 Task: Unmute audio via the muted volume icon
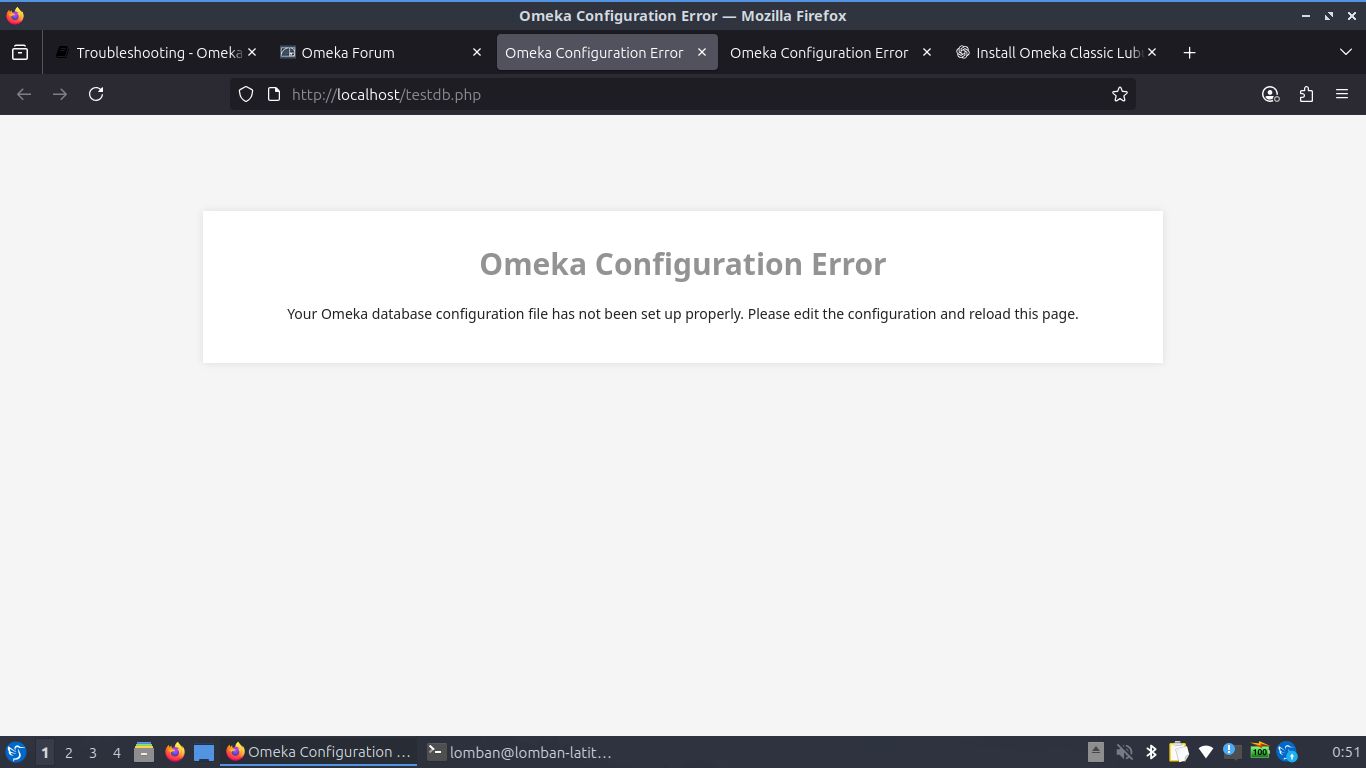coord(1124,752)
